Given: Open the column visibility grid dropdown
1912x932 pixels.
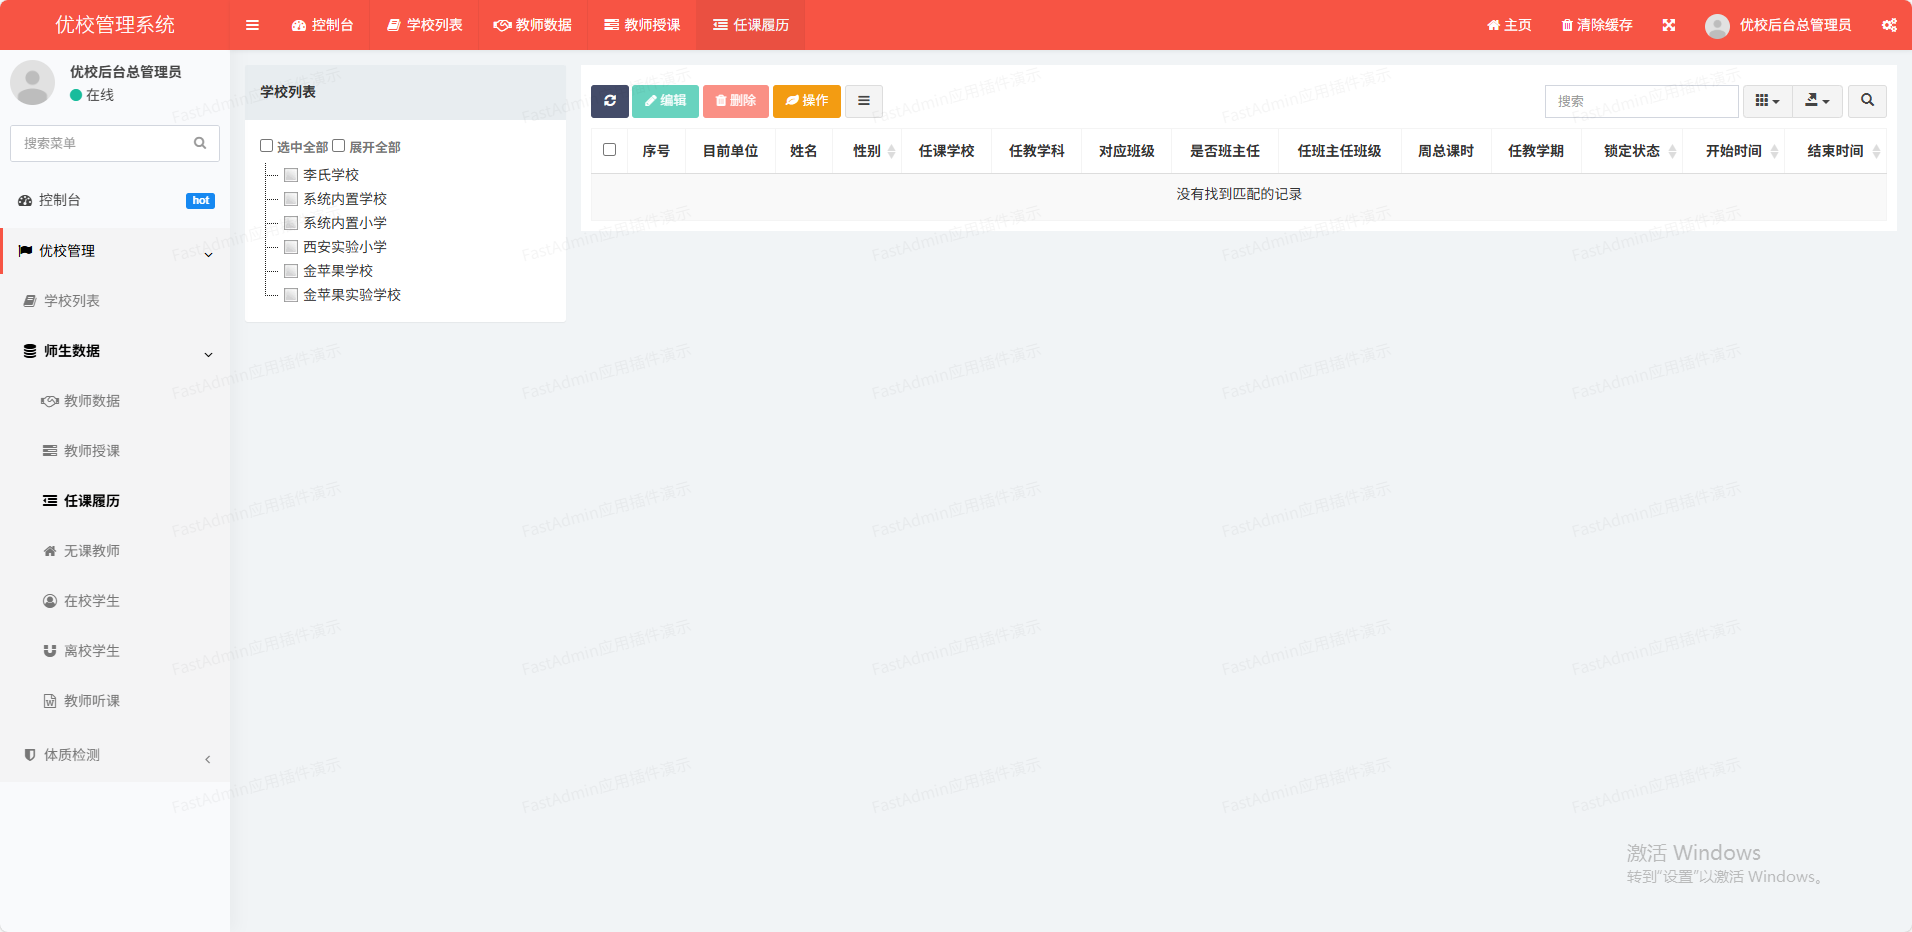Looking at the screenshot, I should 1767,101.
